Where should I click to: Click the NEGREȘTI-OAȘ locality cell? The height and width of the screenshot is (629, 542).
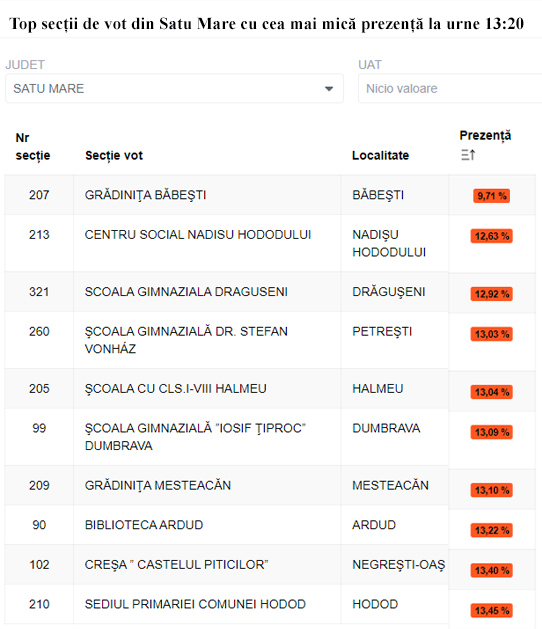click(398, 565)
